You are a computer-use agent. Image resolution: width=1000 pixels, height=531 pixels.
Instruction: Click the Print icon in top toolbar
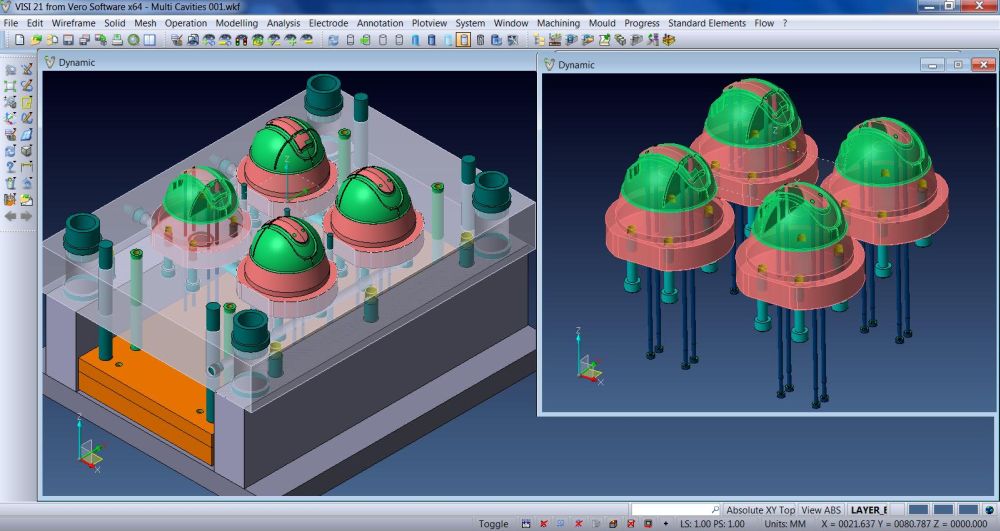pyautogui.click(x=117, y=40)
